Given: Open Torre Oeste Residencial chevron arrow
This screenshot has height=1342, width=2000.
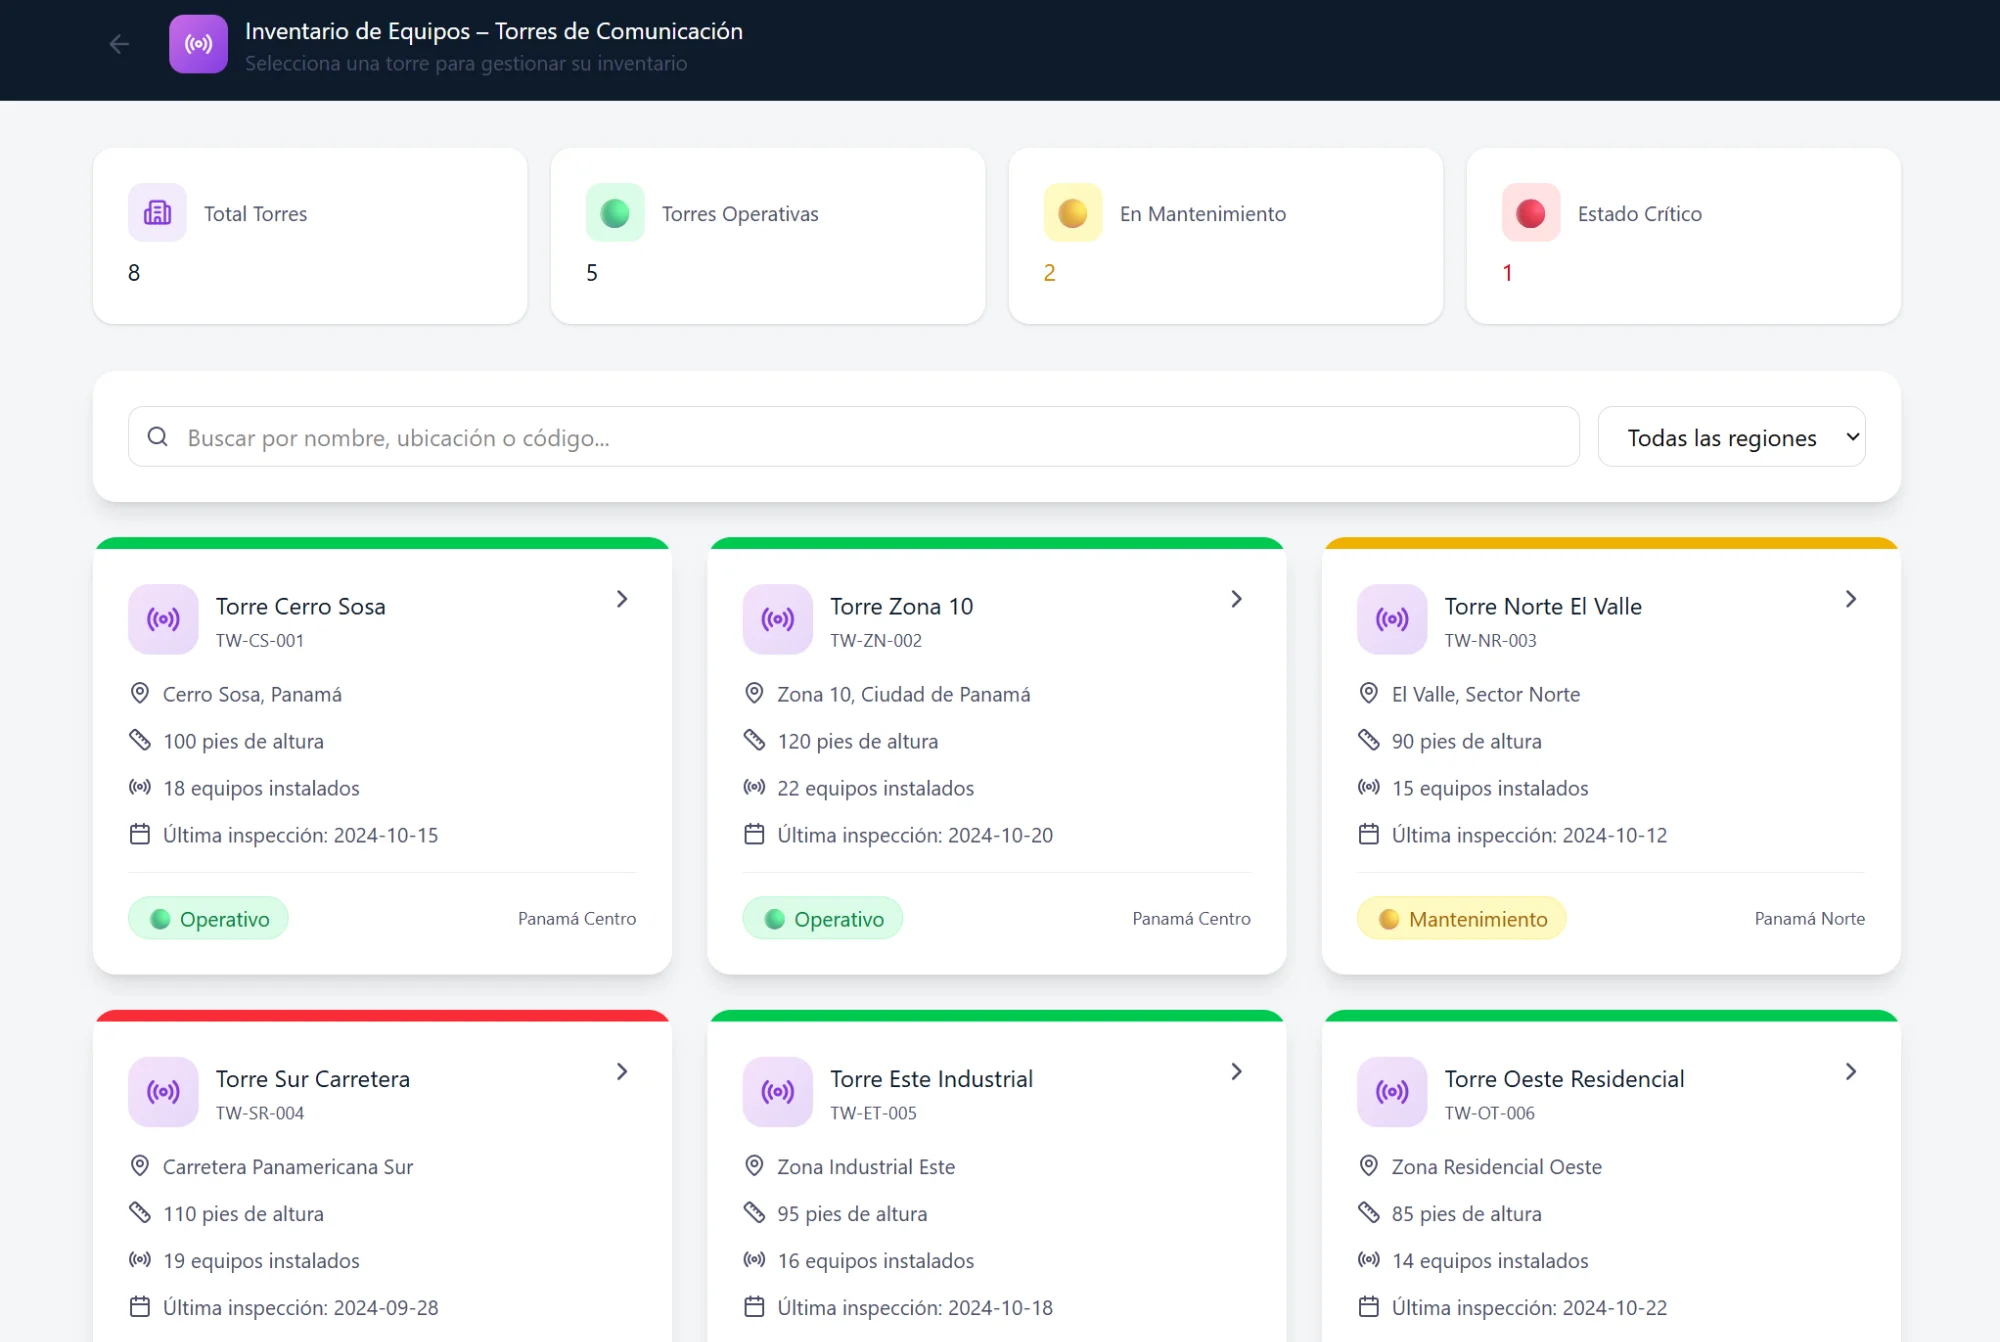Looking at the screenshot, I should 1850,1071.
